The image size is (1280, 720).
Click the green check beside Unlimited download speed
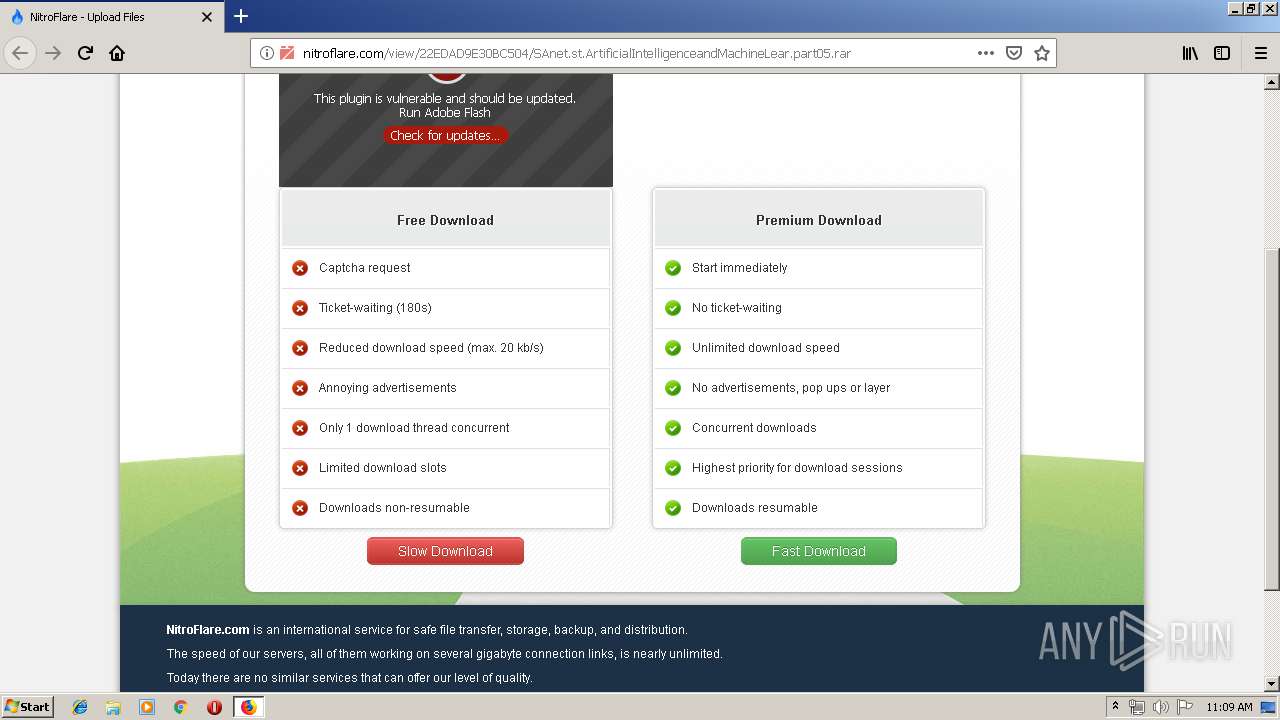[673, 348]
